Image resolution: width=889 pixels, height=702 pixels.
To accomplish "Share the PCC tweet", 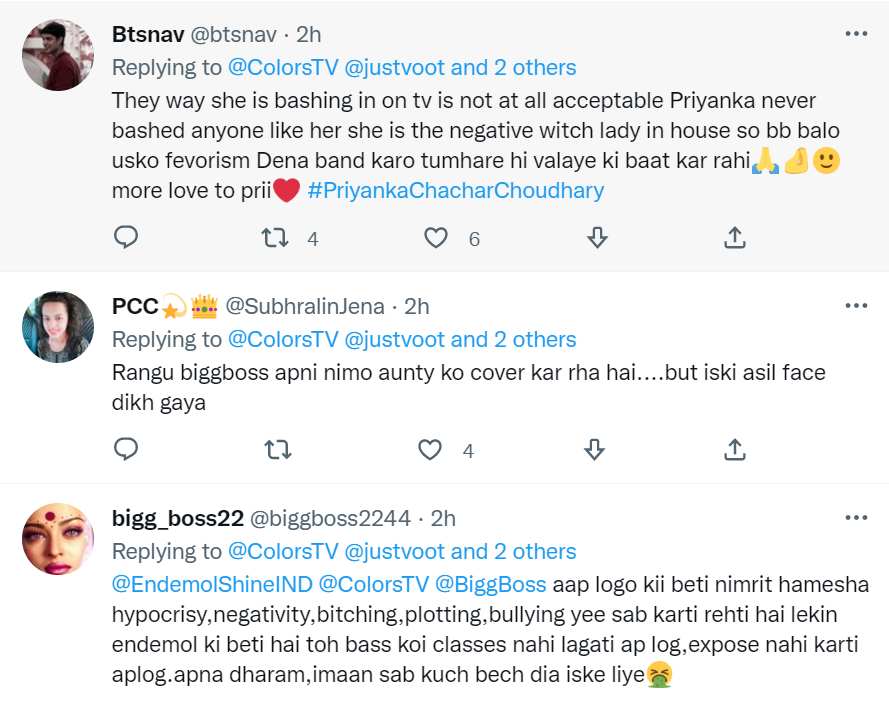I will (x=734, y=450).
